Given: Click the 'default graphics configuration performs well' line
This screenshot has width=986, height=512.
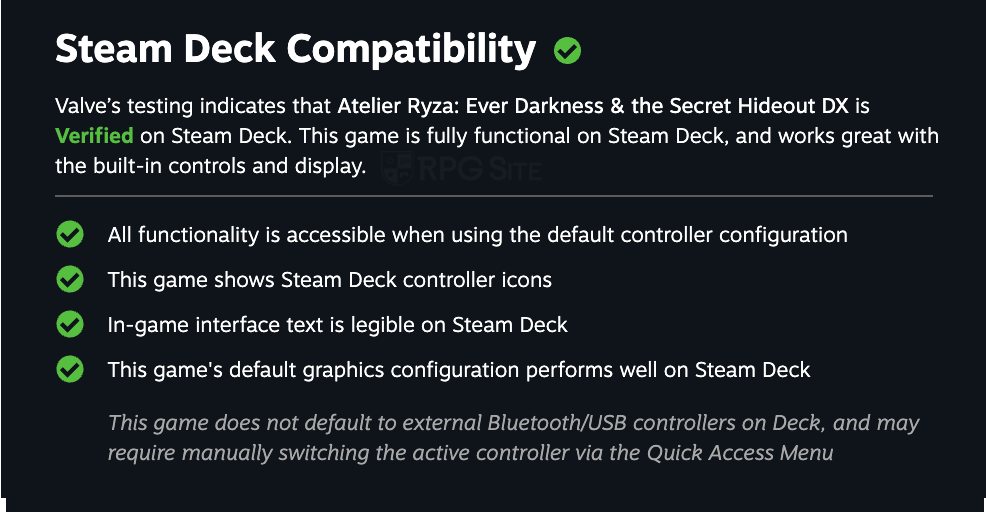Looking at the screenshot, I should 458,370.
